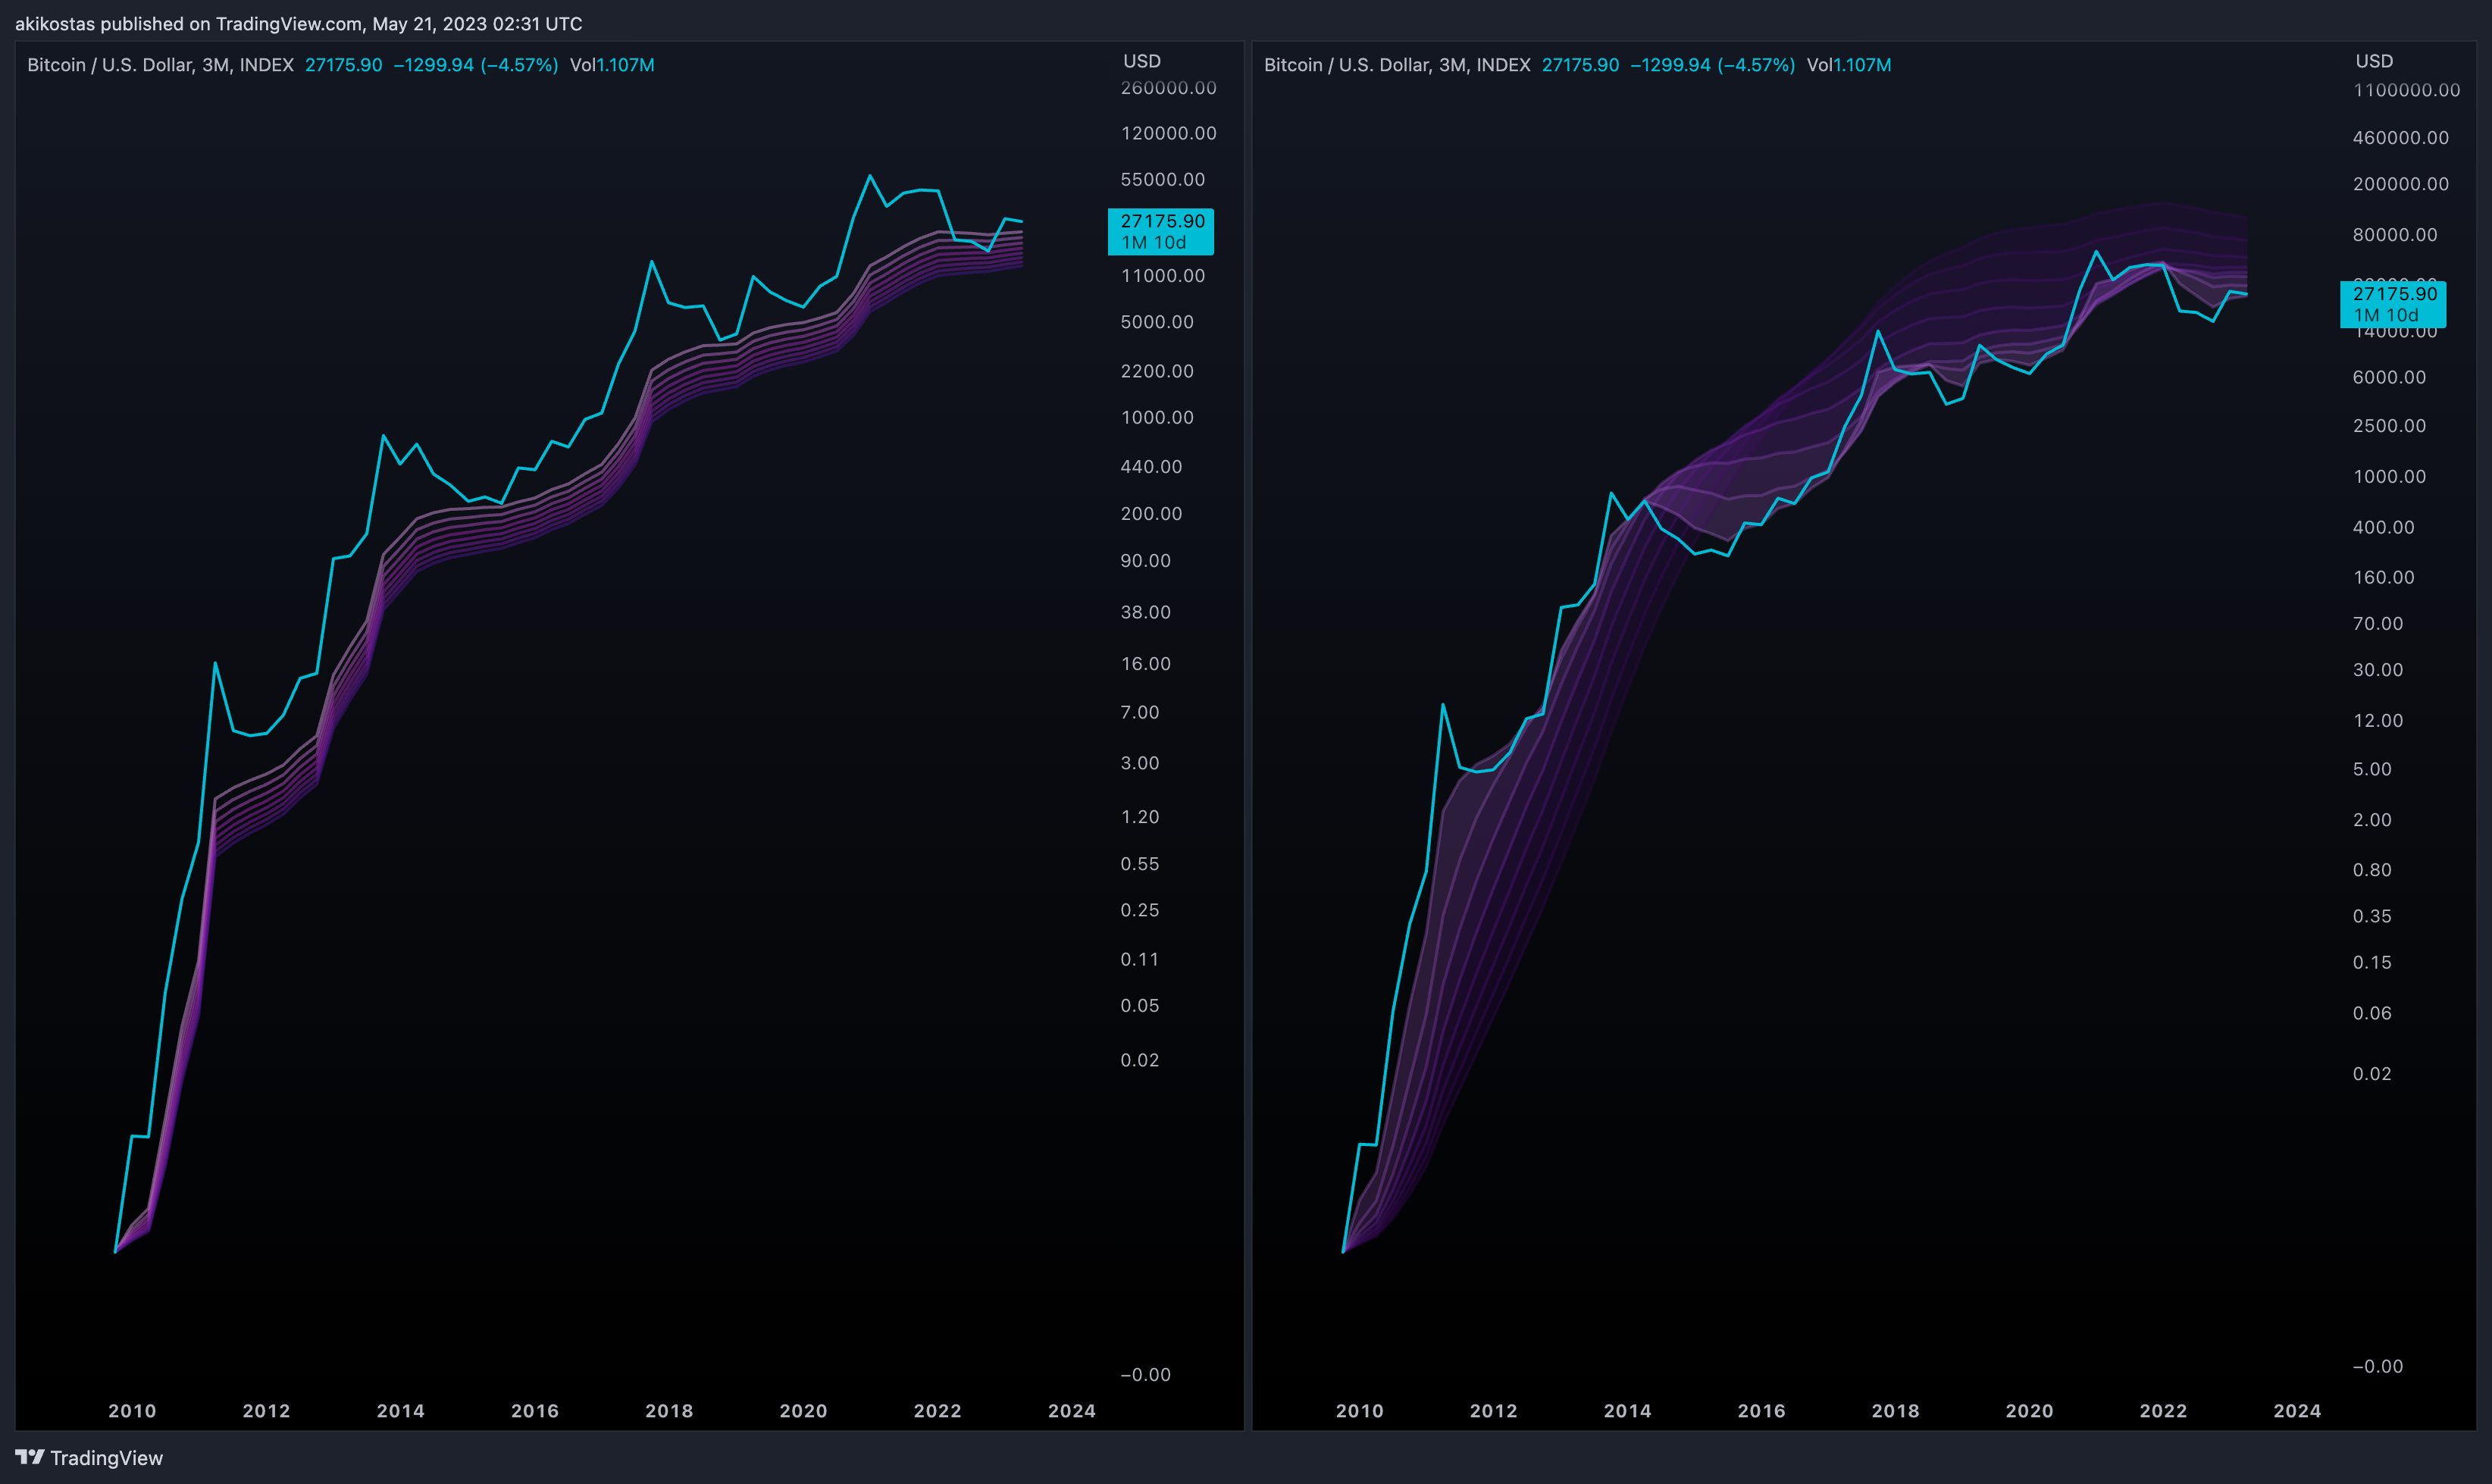Screen dimensions: 2492x1484
Task: Click left price axis label 38.00
Action: point(1145,612)
